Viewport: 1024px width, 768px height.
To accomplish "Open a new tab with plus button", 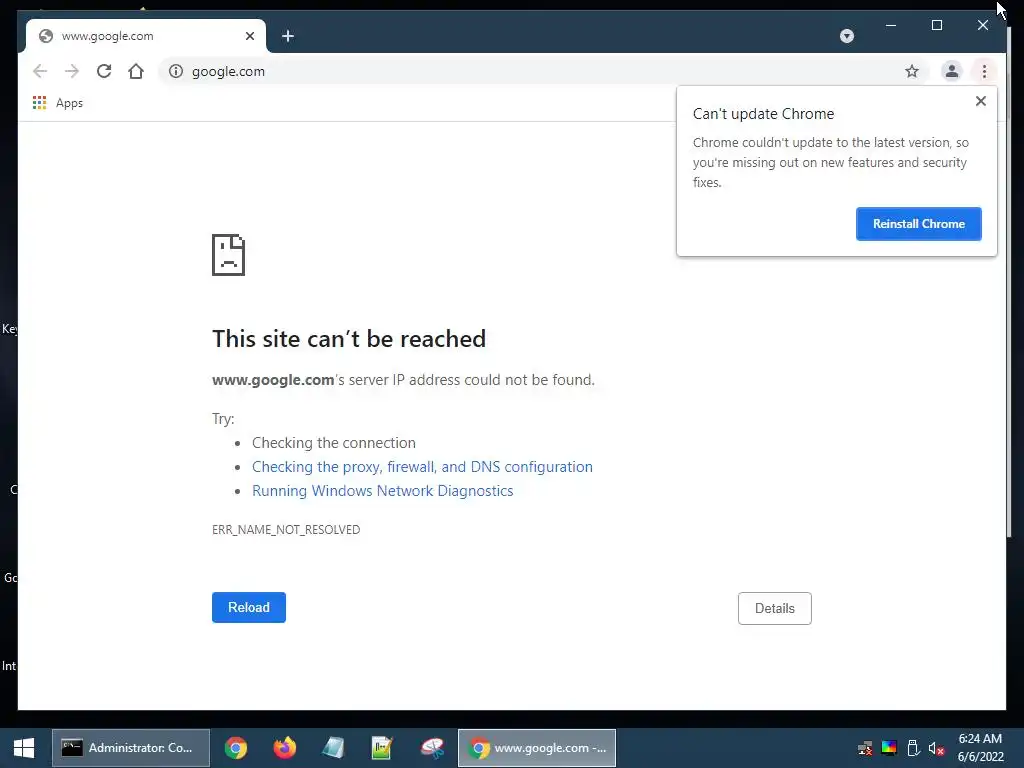I will pyautogui.click(x=288, y=36).
